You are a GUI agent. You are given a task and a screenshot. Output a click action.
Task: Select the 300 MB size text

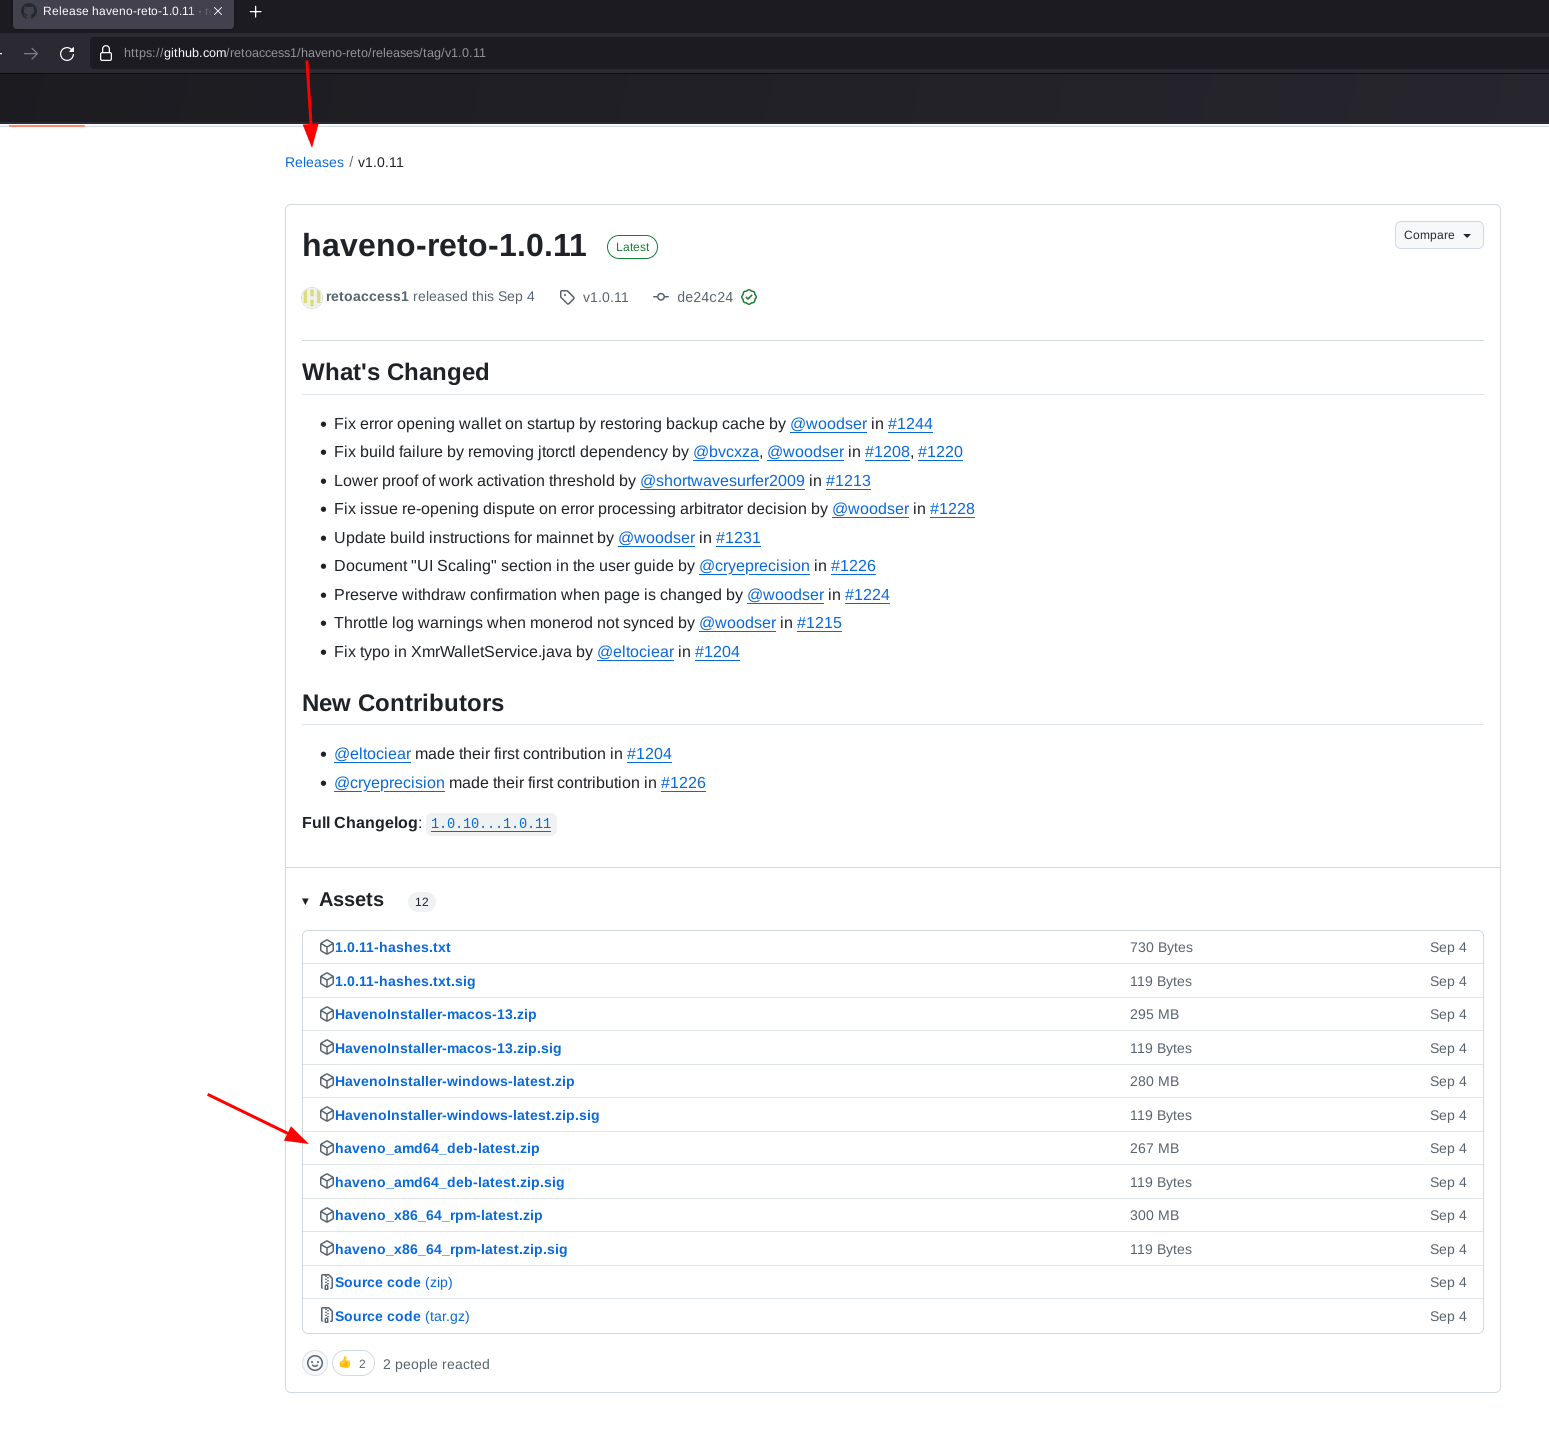[1154, 1215]
